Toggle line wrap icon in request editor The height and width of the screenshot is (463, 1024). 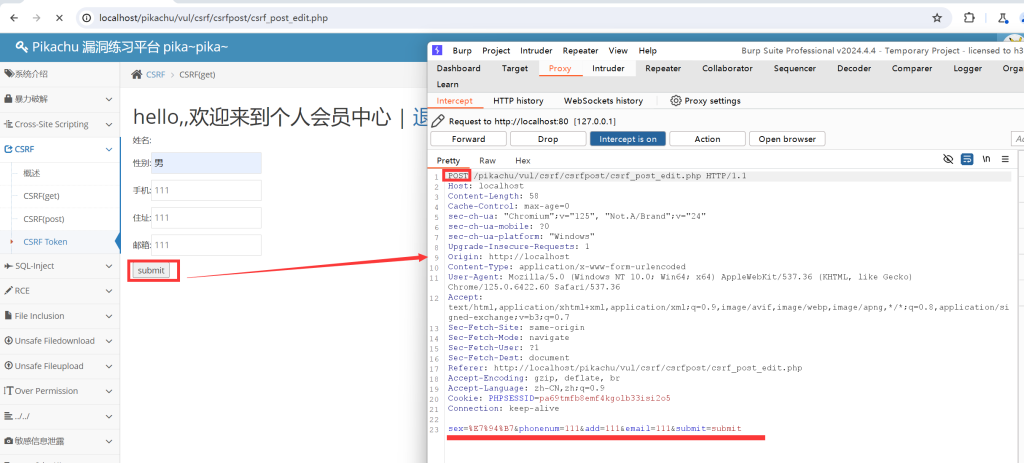click(967, 159)
